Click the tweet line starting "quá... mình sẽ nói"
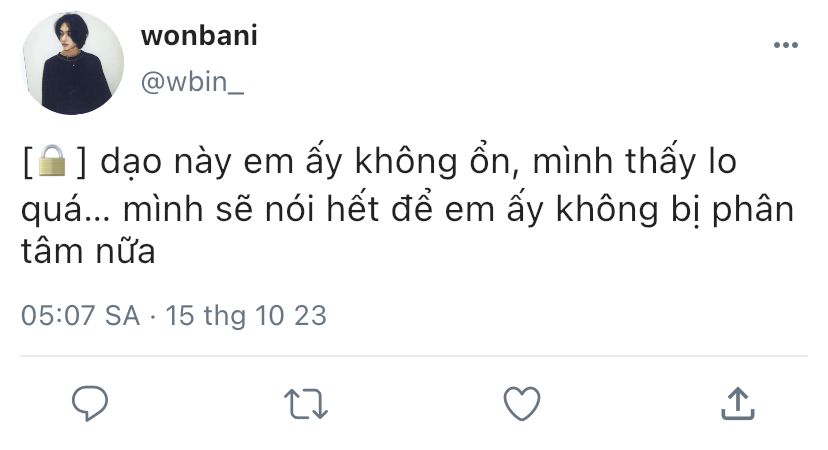The height and width of the screenshot is (450, 828). click(x=408, y=209)
